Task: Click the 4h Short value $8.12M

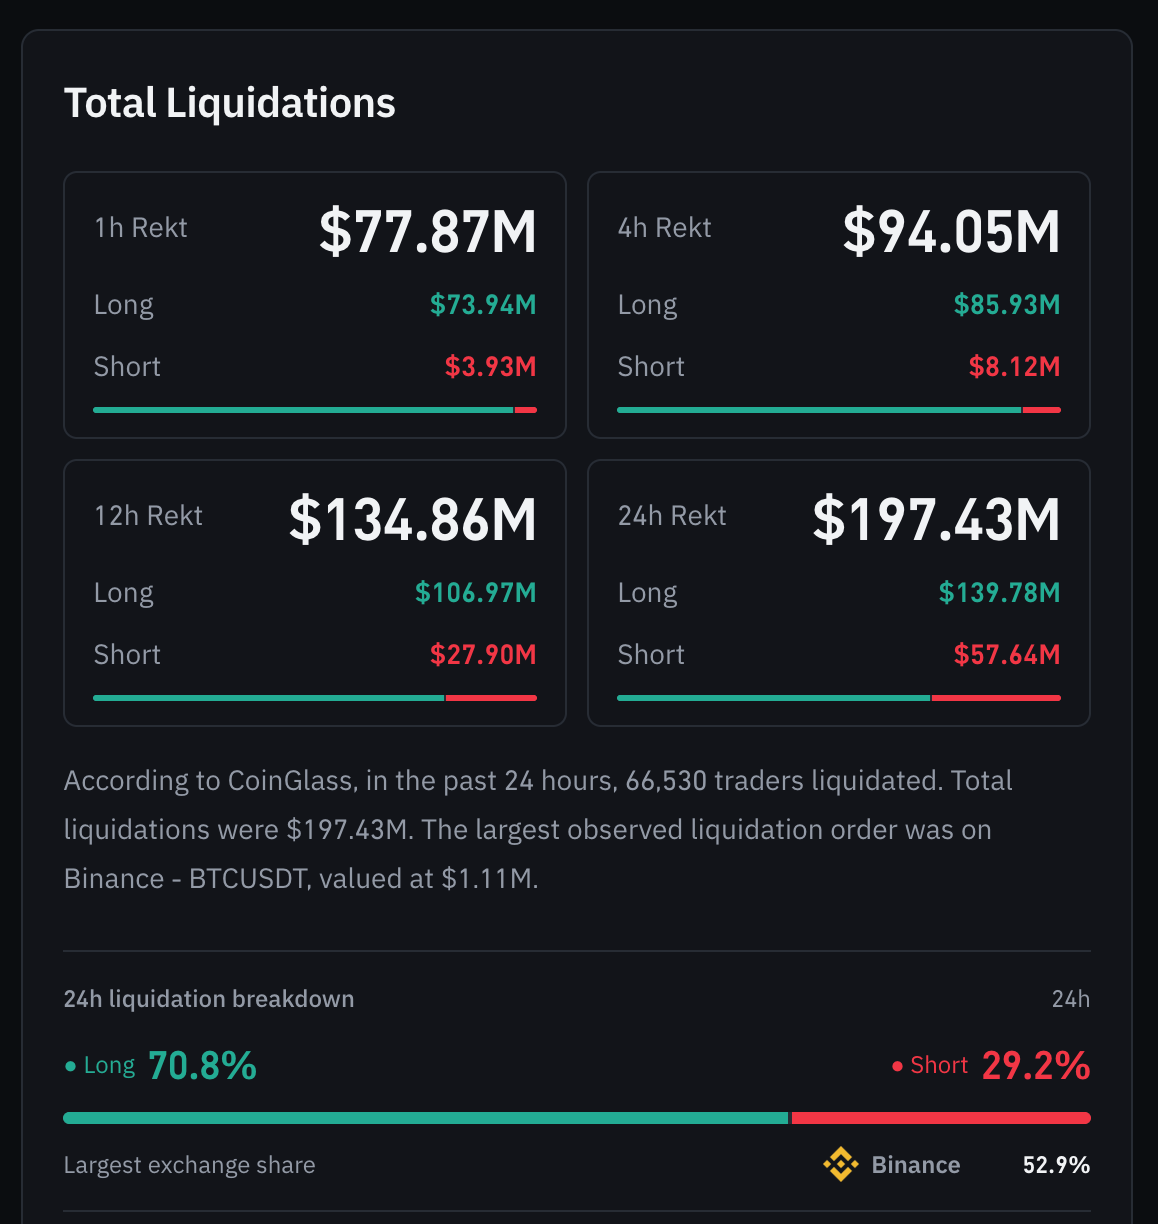Action: (1014, 367)
